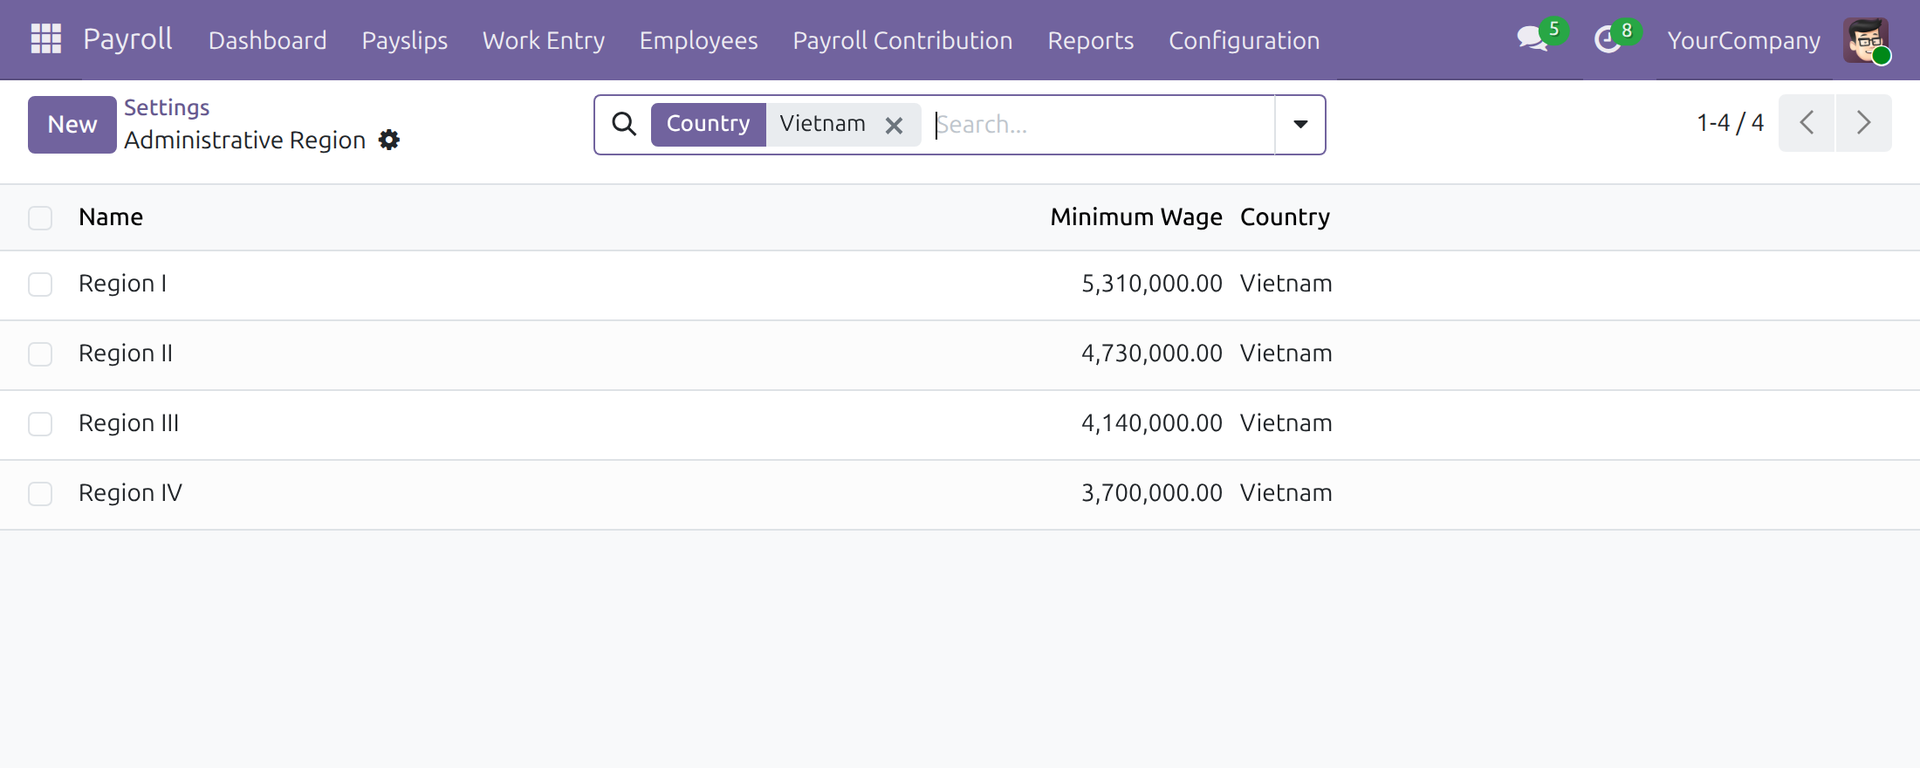The width and height of the screenshot is (1920, 768).
Task: Sort by the Name column header
Action: (x=111, y=217)
